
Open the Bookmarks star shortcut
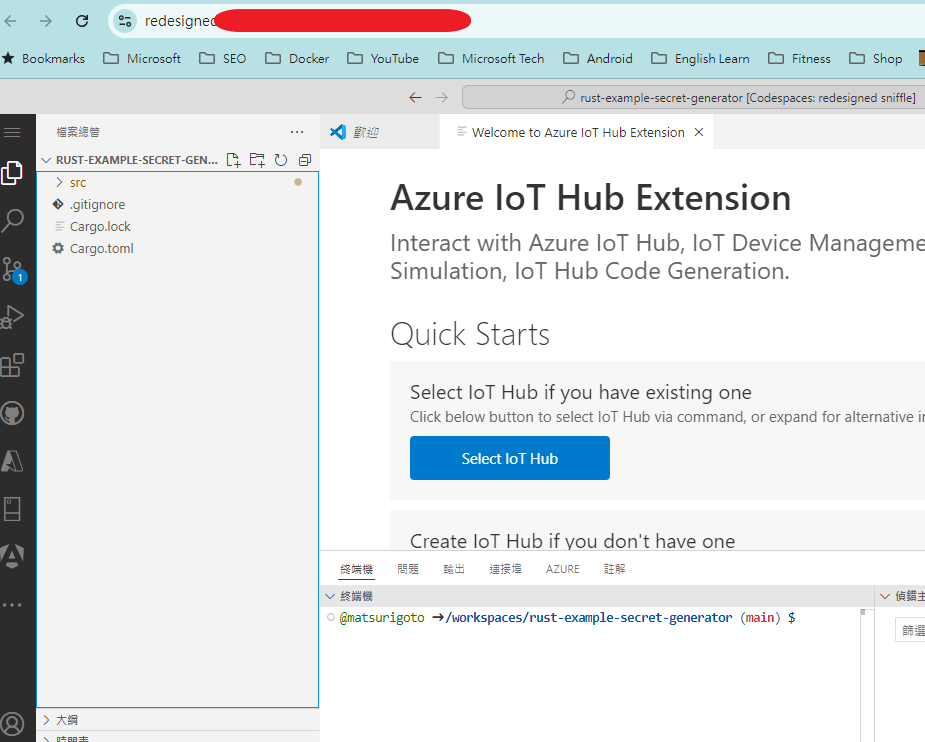(x=44, y=58)
